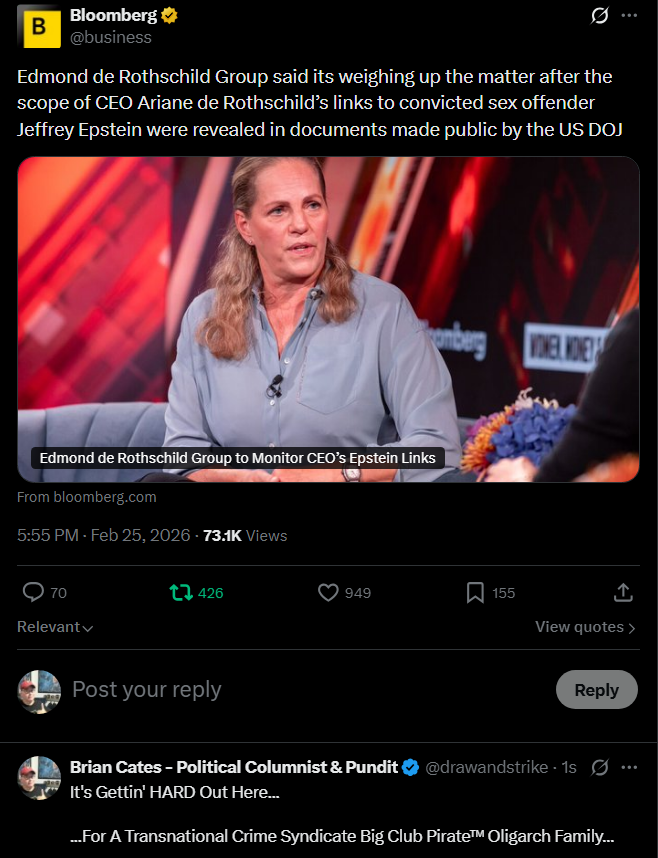Click Brian Cates' profile avatar on reply
The width and height of the screenshot is (658, 858).
[x=40, y=777]
